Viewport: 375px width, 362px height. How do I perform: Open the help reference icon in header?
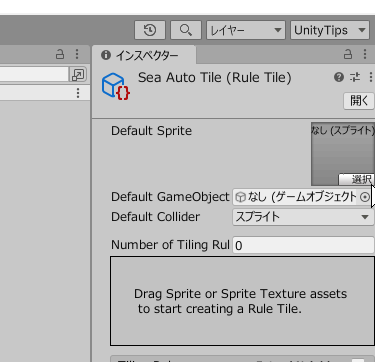pos(339,77)
